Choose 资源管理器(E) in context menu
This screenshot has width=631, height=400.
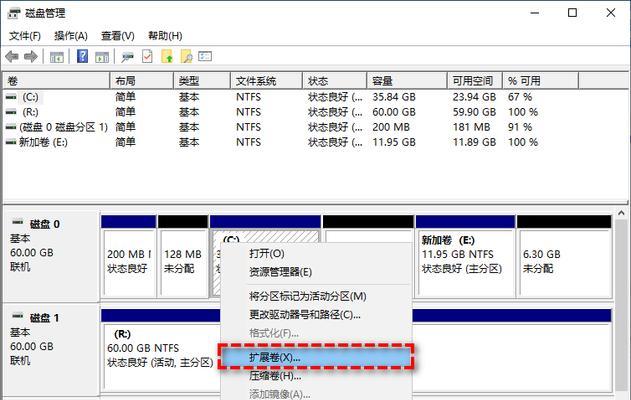(x=316, y=272)
